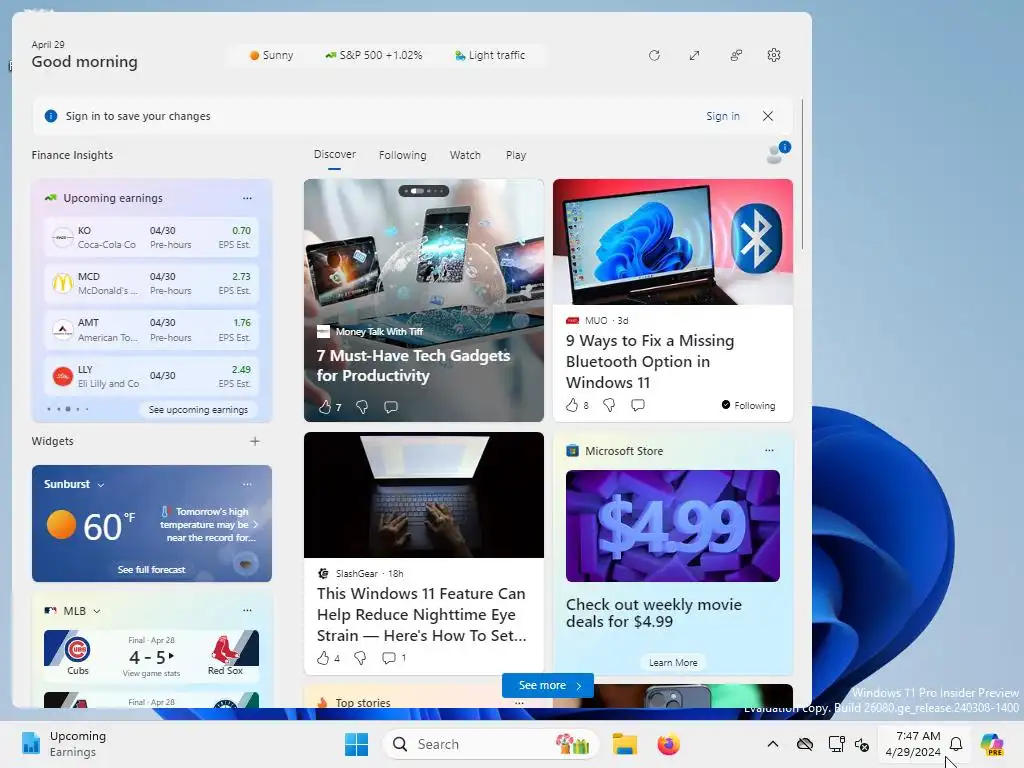1024x768 pixels.
Task: Select the Coca-Cola Co earnings row
Action: [x=152, y=237]
